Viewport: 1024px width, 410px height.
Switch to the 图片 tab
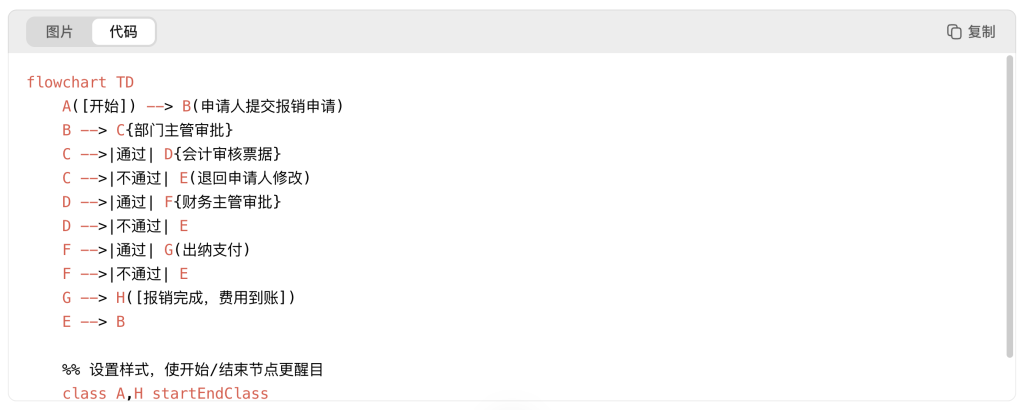click(x=59, y=32)
